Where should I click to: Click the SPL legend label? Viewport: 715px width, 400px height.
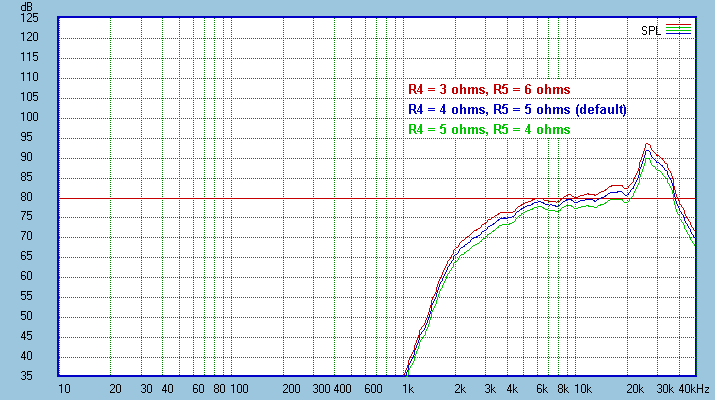[651, 30]
